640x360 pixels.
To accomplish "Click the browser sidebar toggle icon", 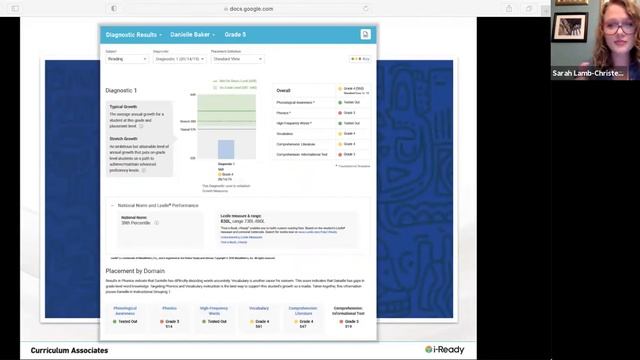I will (15, 9).
